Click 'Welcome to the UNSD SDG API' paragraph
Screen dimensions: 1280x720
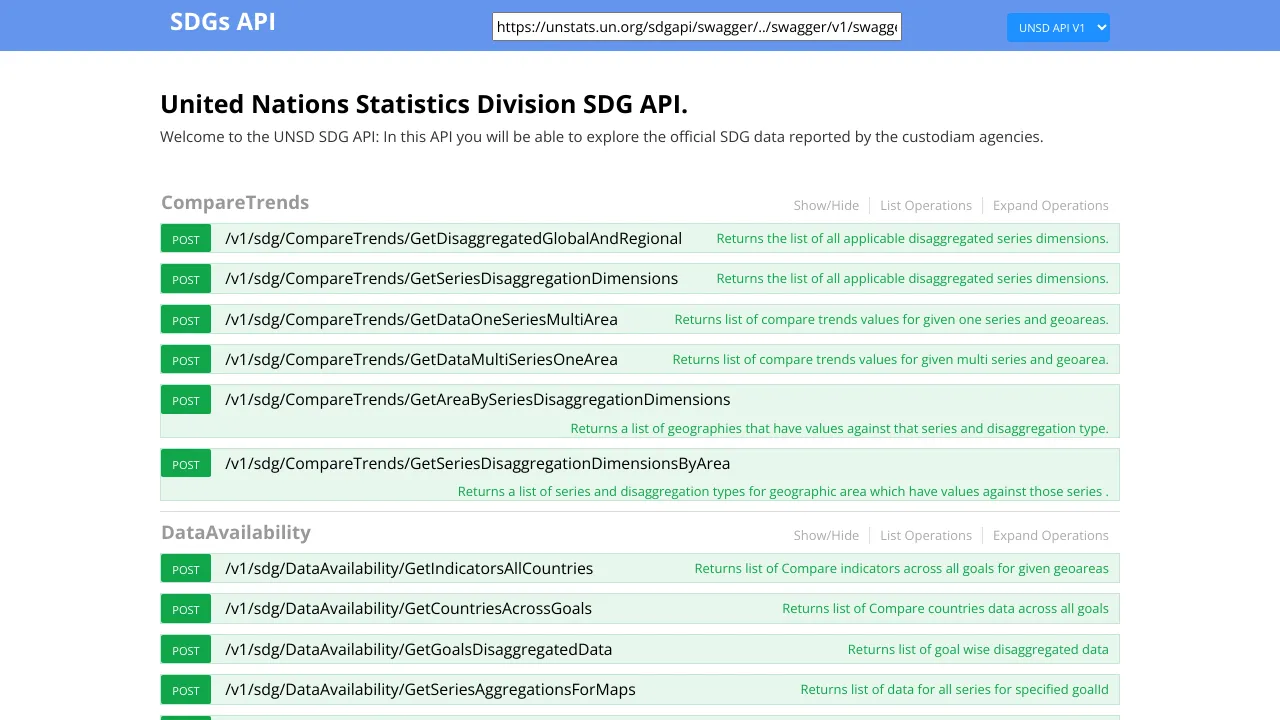coord(601,136)
